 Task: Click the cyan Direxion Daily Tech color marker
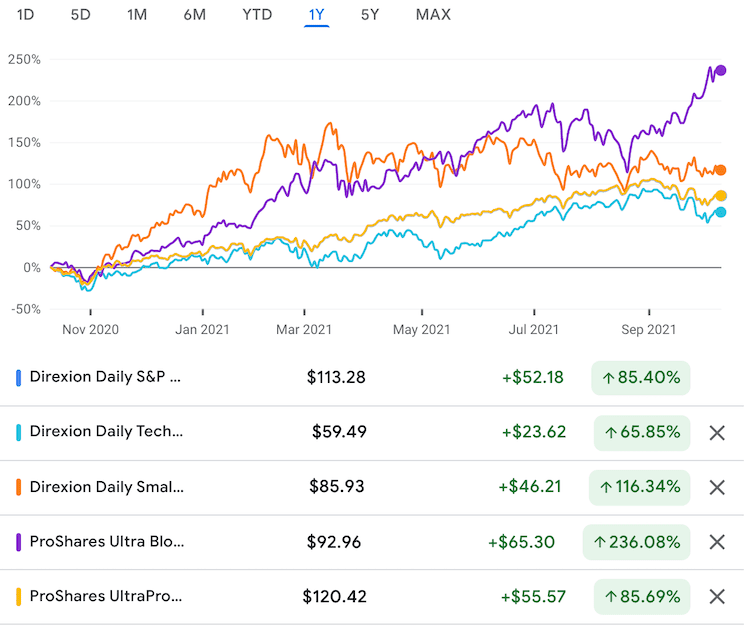point(18,432)
